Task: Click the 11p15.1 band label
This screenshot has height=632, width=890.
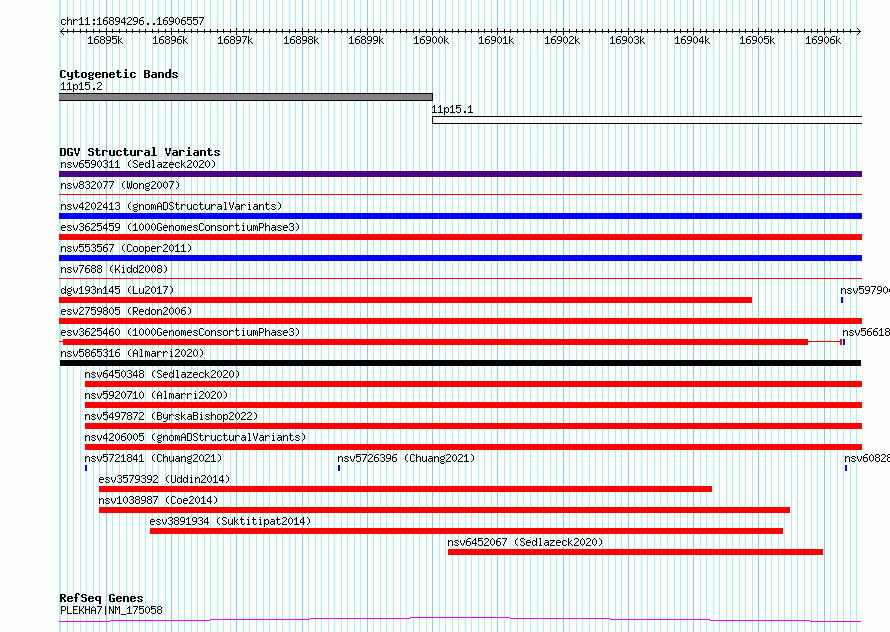Action: coord(452,109)
